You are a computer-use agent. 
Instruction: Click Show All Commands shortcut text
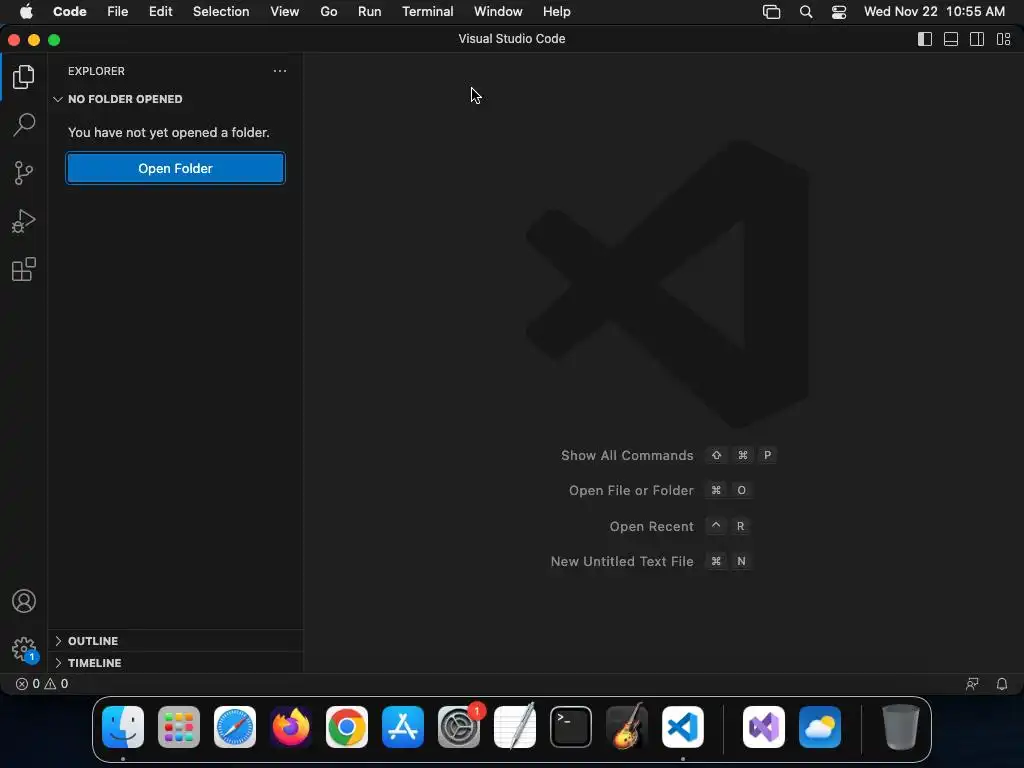tap(627, 456)
